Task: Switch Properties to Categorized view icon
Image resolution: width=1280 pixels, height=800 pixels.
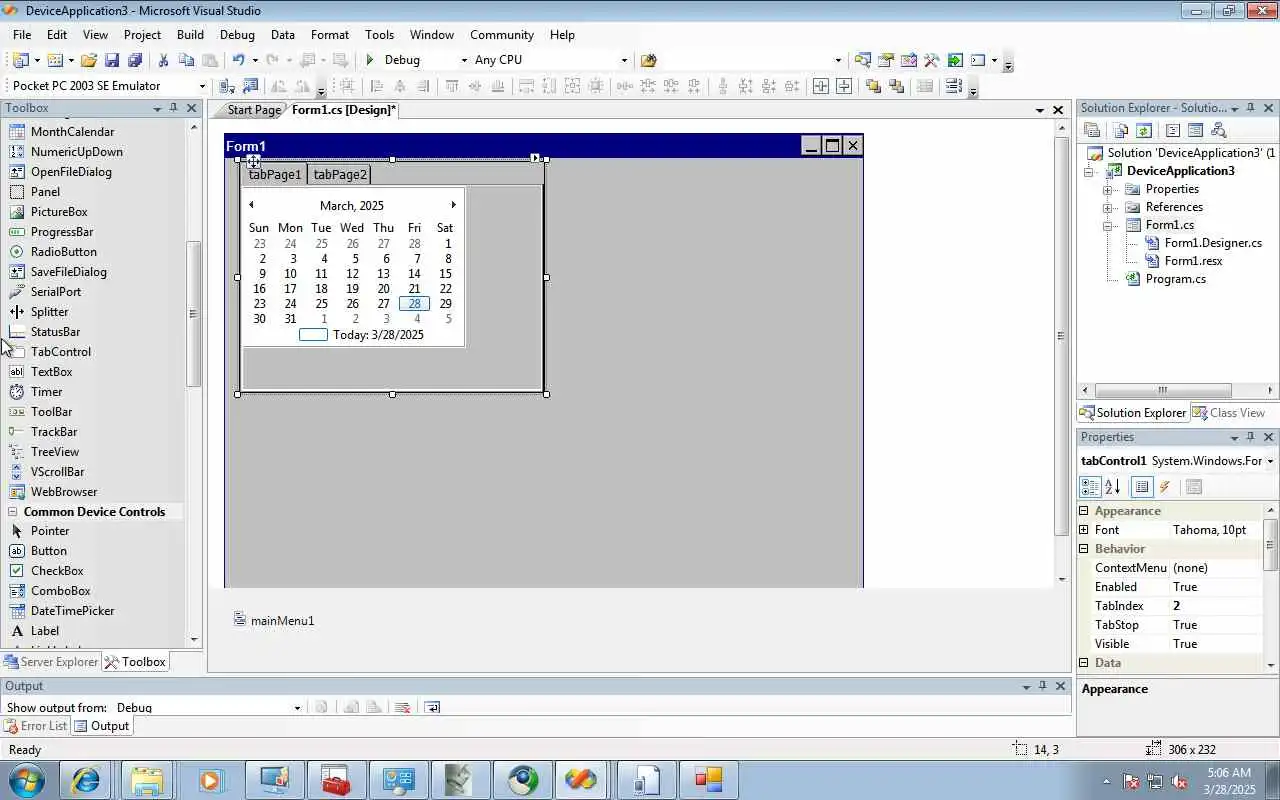Action: [1091, 487]
